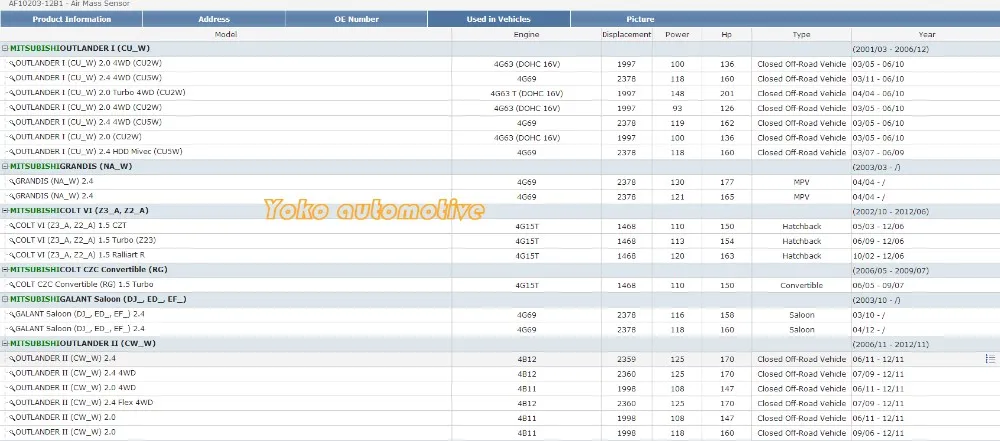Click the list options icon in OUTLANDER II 2.4 row

pyautogui.click(x=990, y=359)
